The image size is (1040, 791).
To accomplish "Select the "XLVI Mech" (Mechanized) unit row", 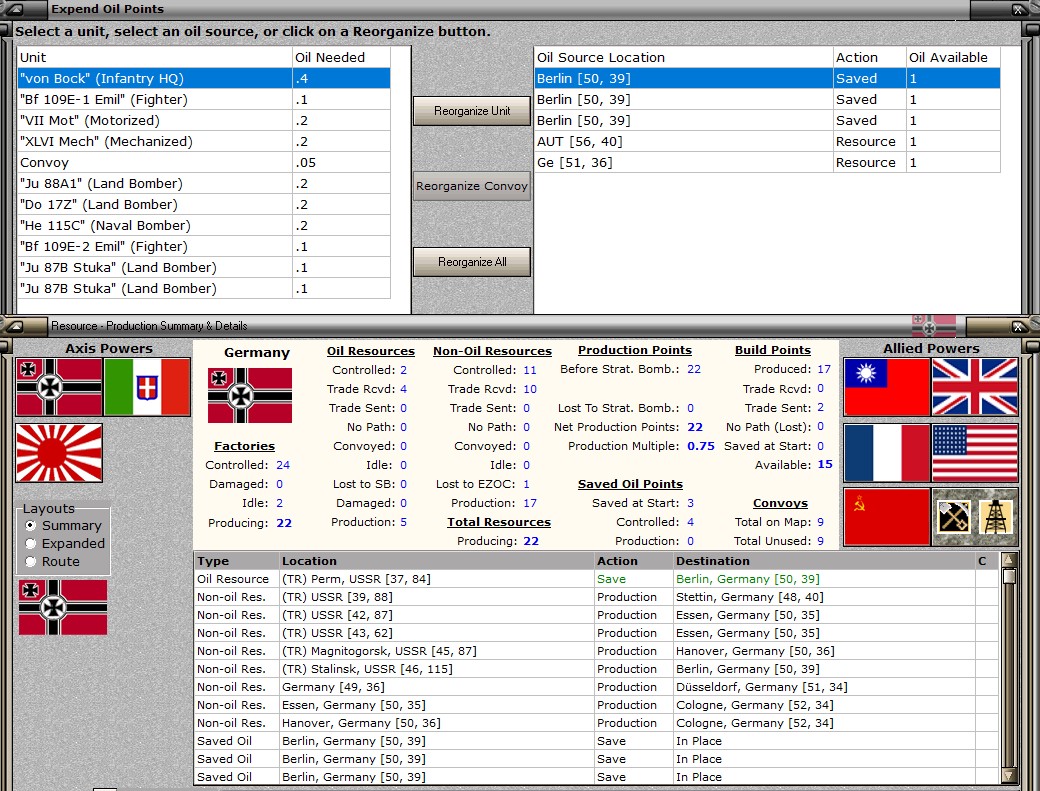I will [x=204, y=141].
